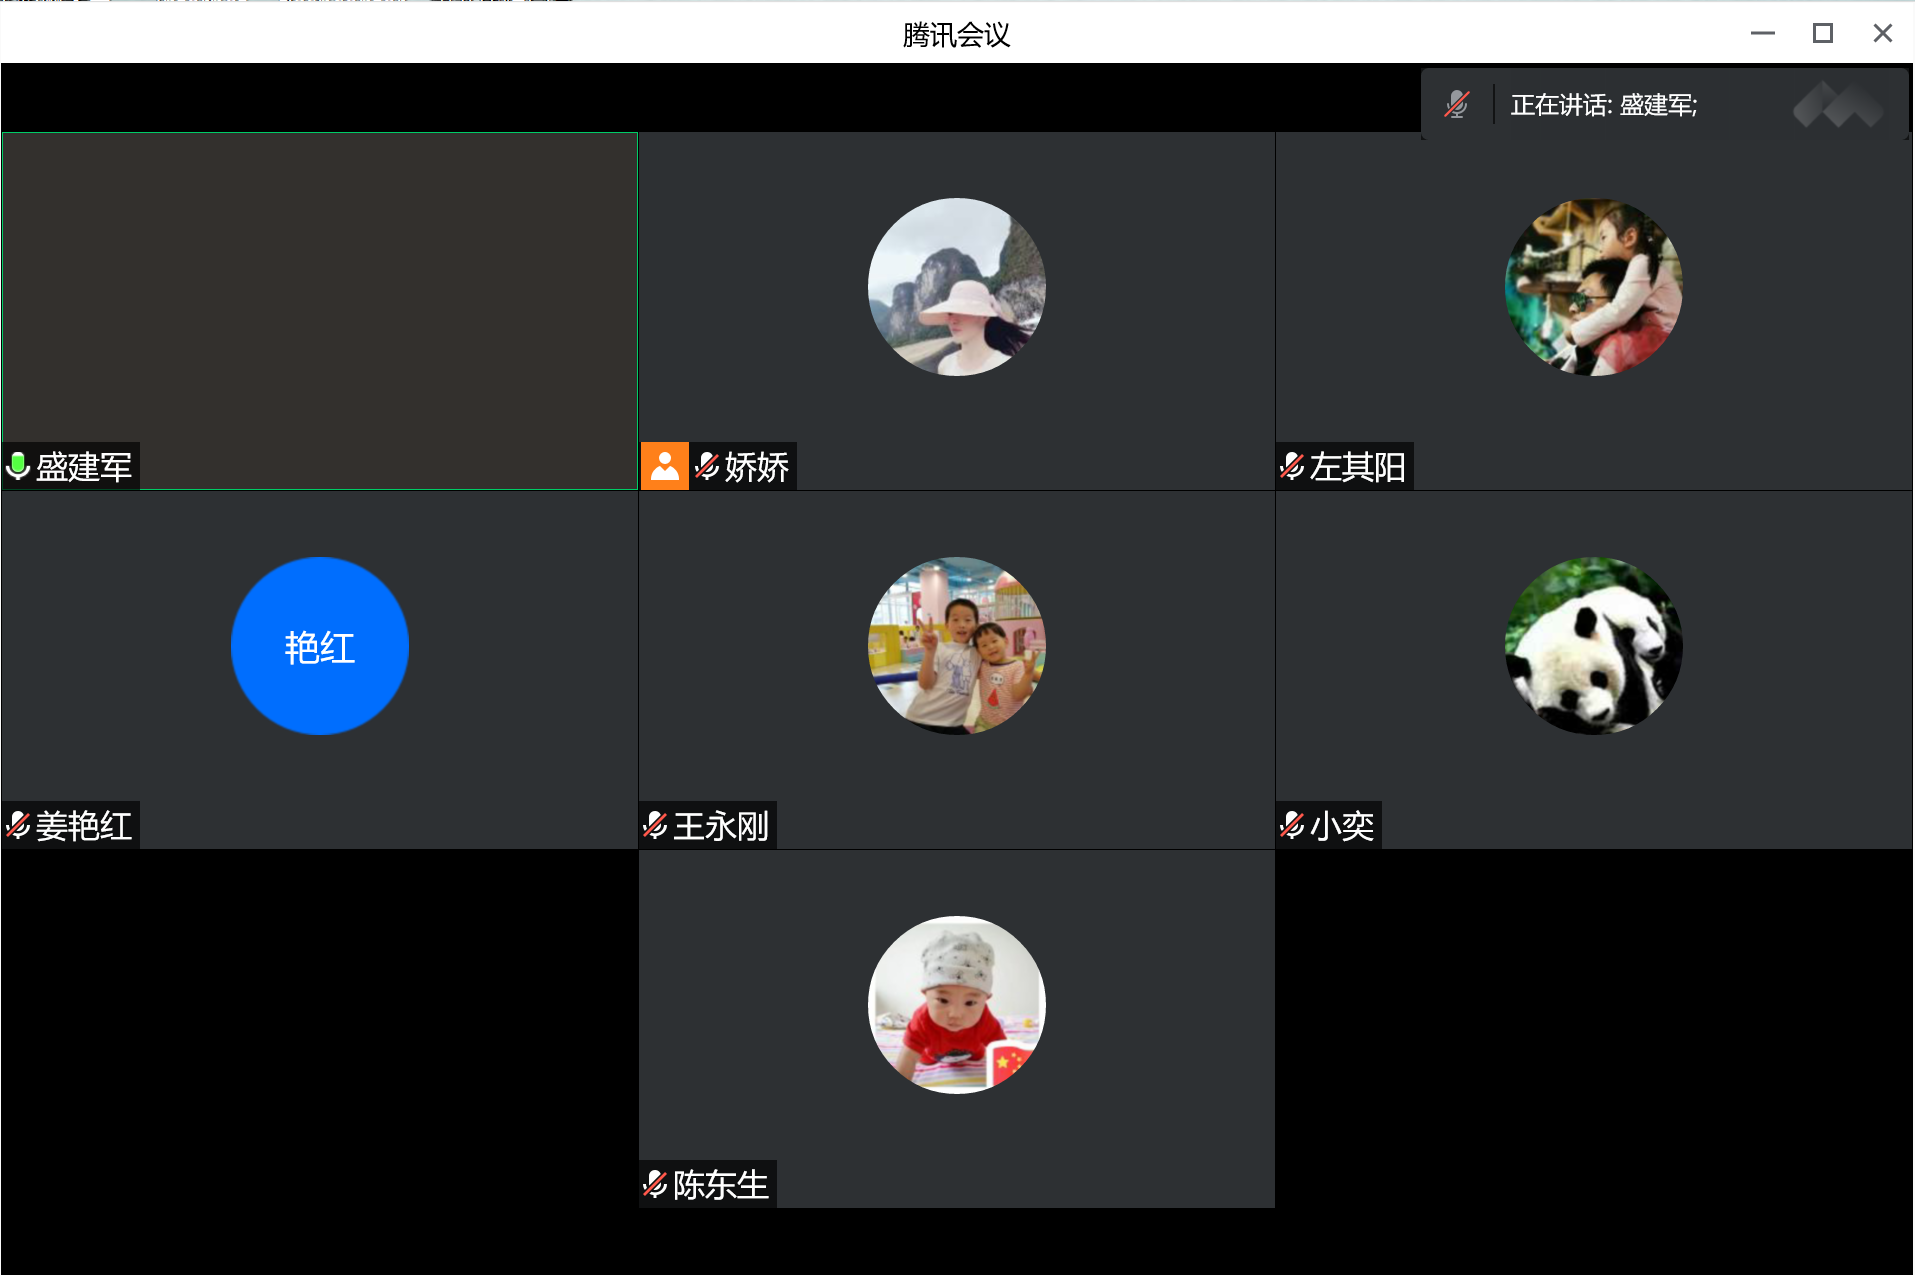This screenshot has width=1915, height=1275.
Task: Click the muted microphone icon for 陈东生
Action: point(655,1184)
